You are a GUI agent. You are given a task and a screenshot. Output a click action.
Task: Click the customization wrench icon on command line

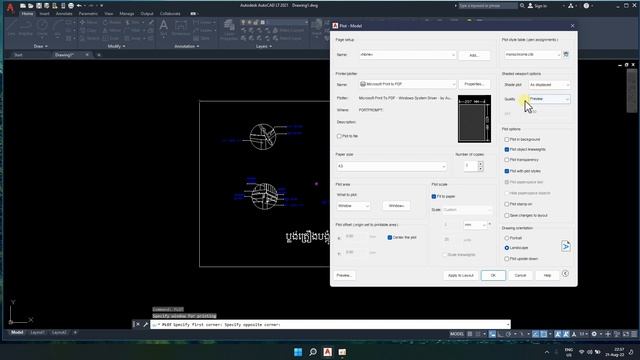145,324
